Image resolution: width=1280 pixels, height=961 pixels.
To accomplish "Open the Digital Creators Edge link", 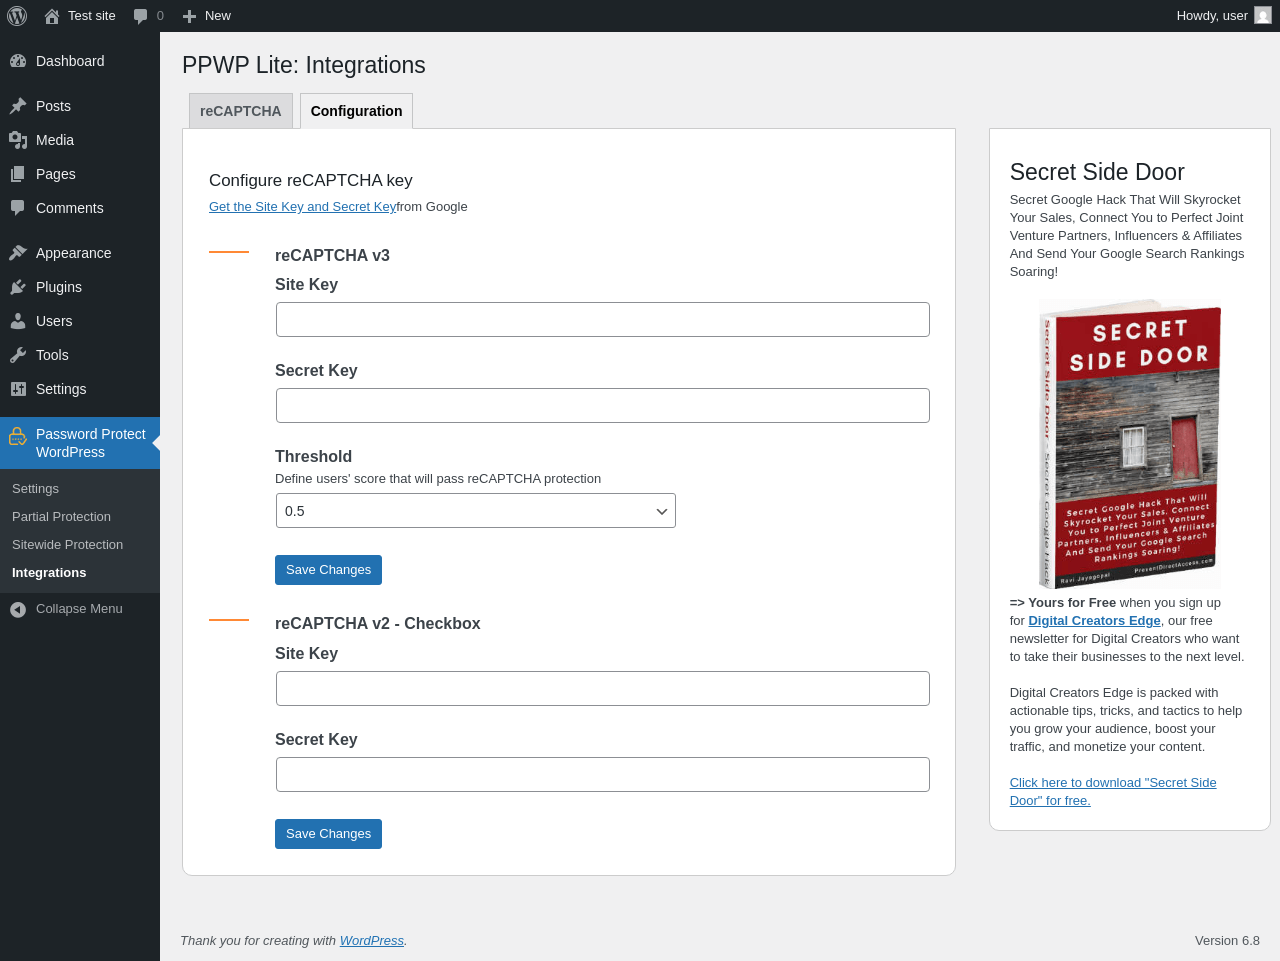I will pyautogui.click(x=1094, y=621).
